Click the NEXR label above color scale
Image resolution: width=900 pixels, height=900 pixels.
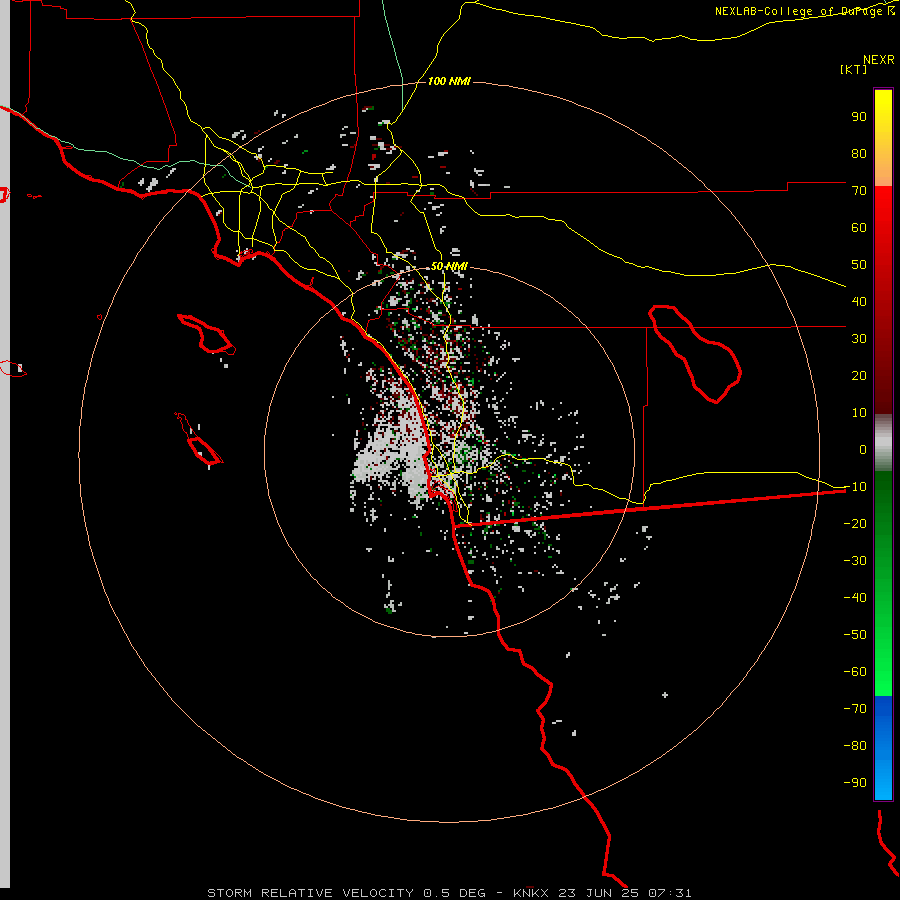(879, 59)
